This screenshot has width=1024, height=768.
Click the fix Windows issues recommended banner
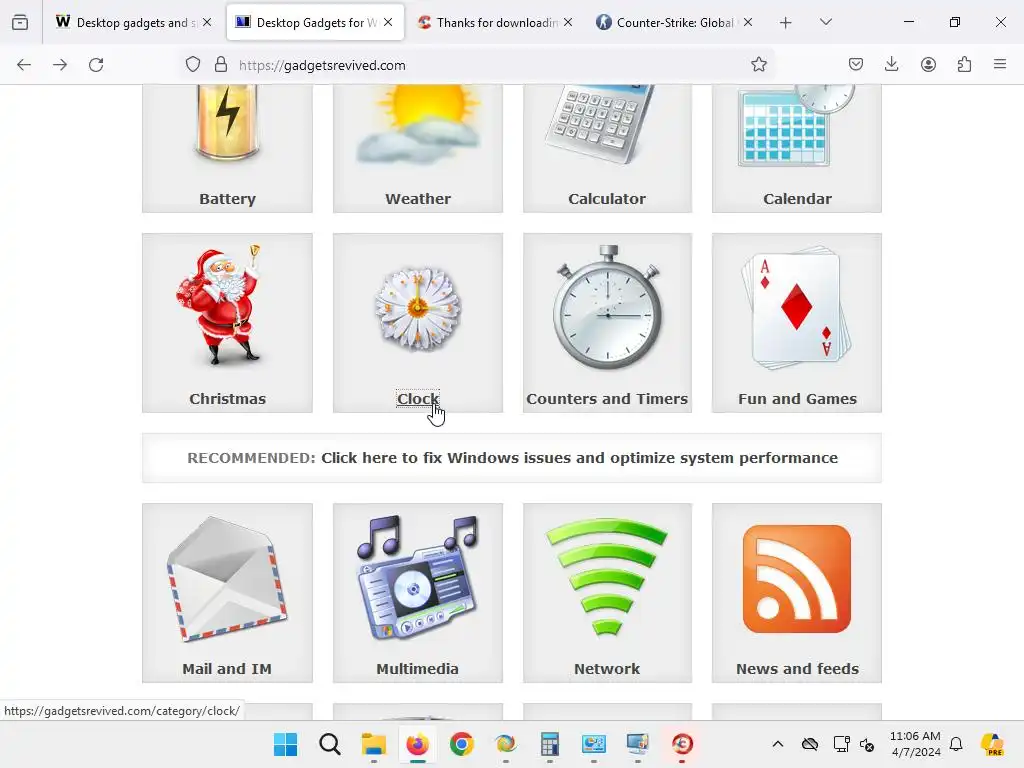[x=512, y=458]
